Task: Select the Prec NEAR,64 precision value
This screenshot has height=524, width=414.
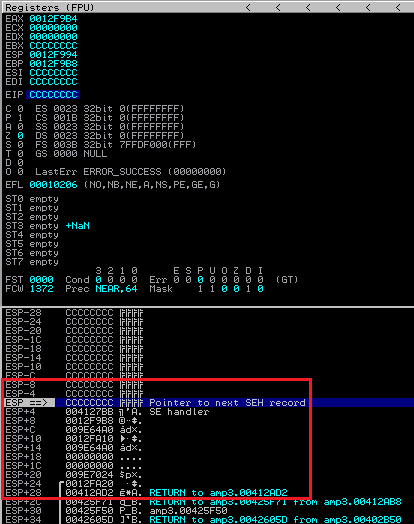Action: 116,289
